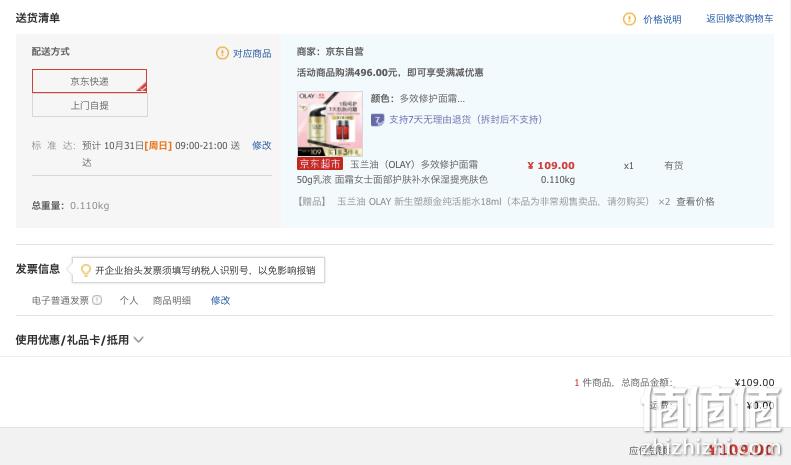Click the lightbulb tip icon in invoice notice
Image resolution: width=791 pixels, height=465 pixels.
[x=86, y=270]
